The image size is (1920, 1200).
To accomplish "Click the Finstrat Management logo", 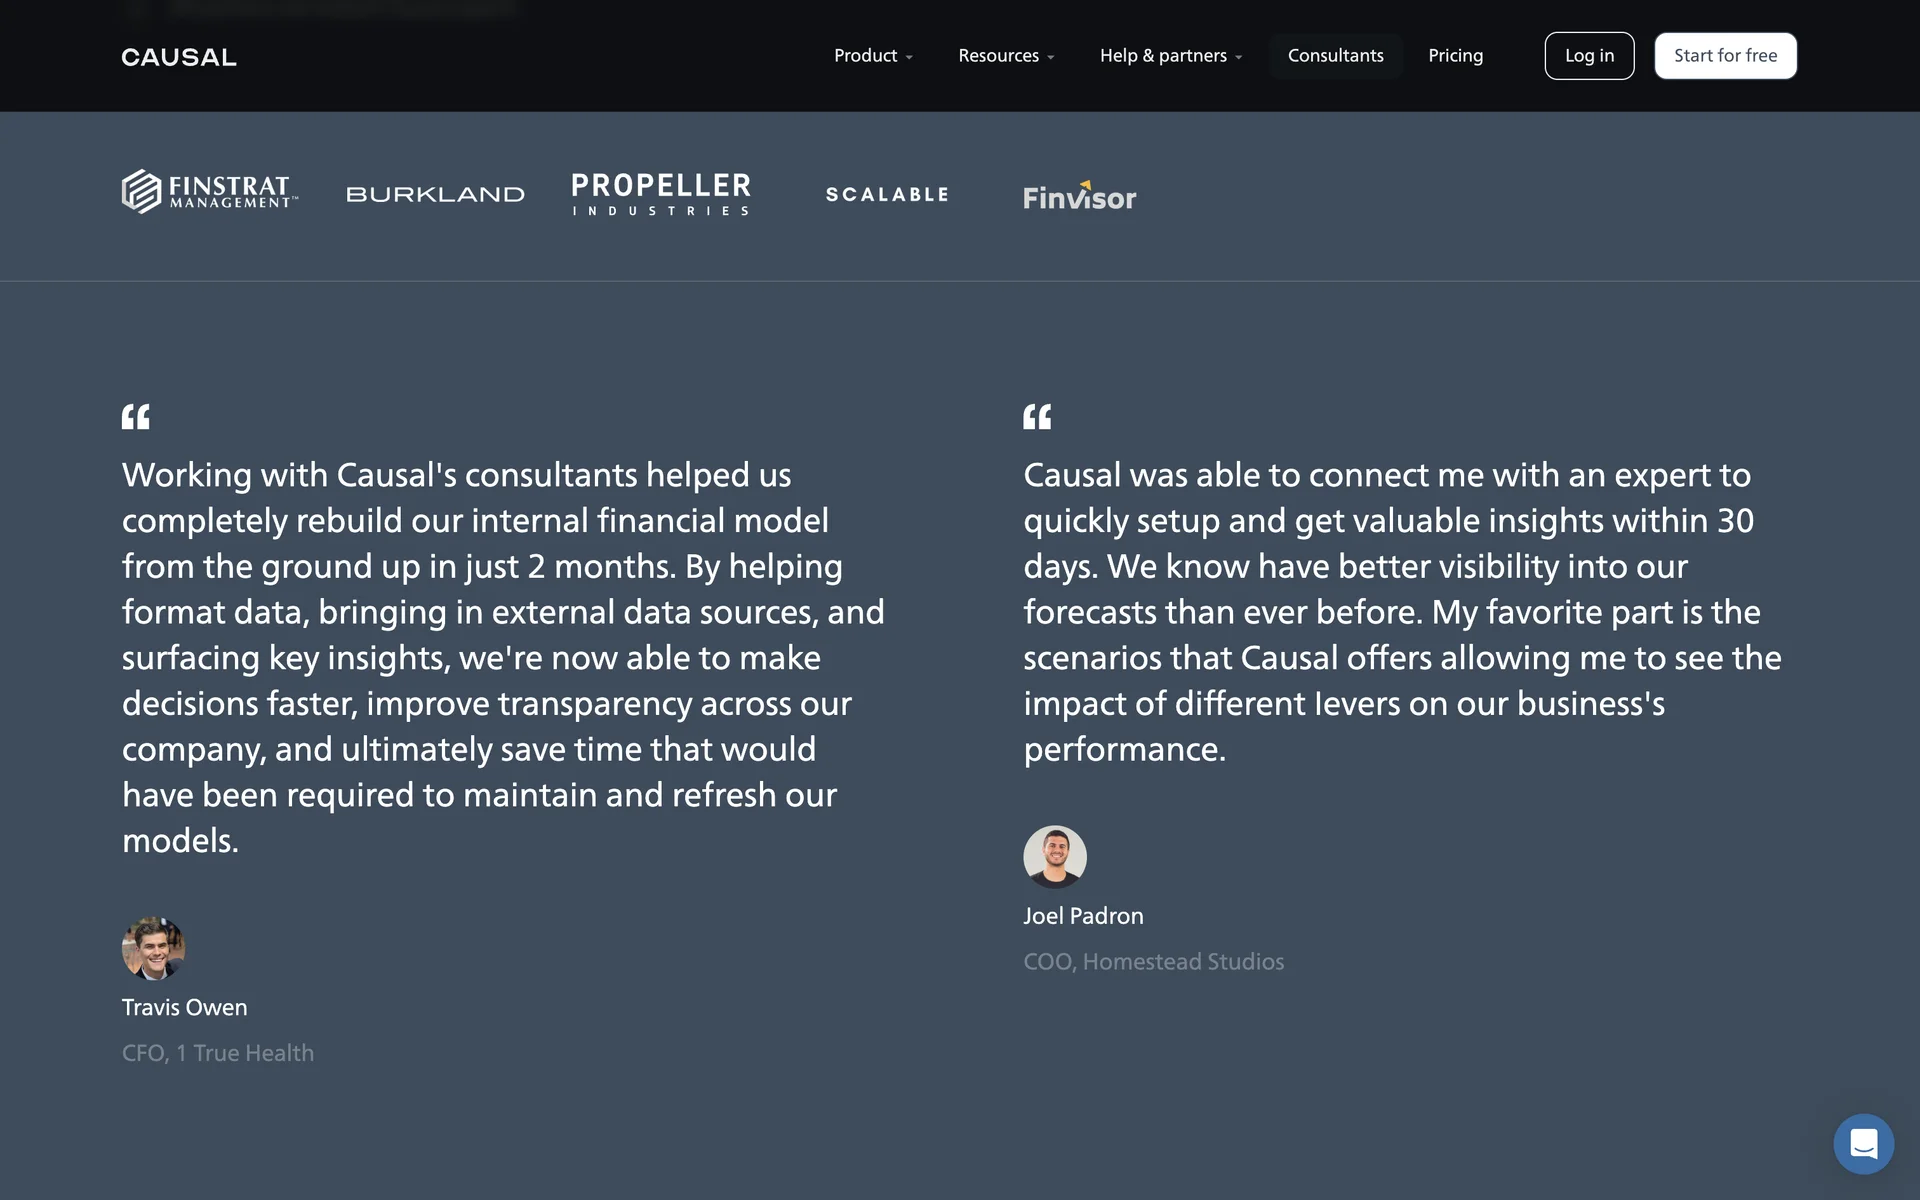I will (210, 191).
